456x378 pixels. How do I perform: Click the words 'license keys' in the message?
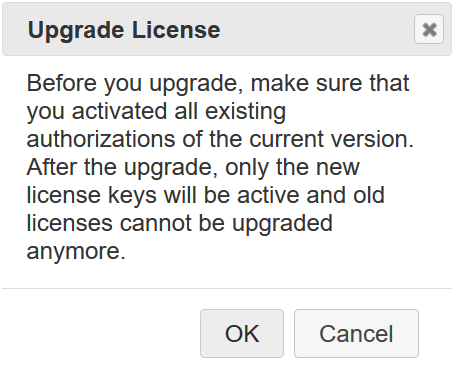(x=91, y=196)
